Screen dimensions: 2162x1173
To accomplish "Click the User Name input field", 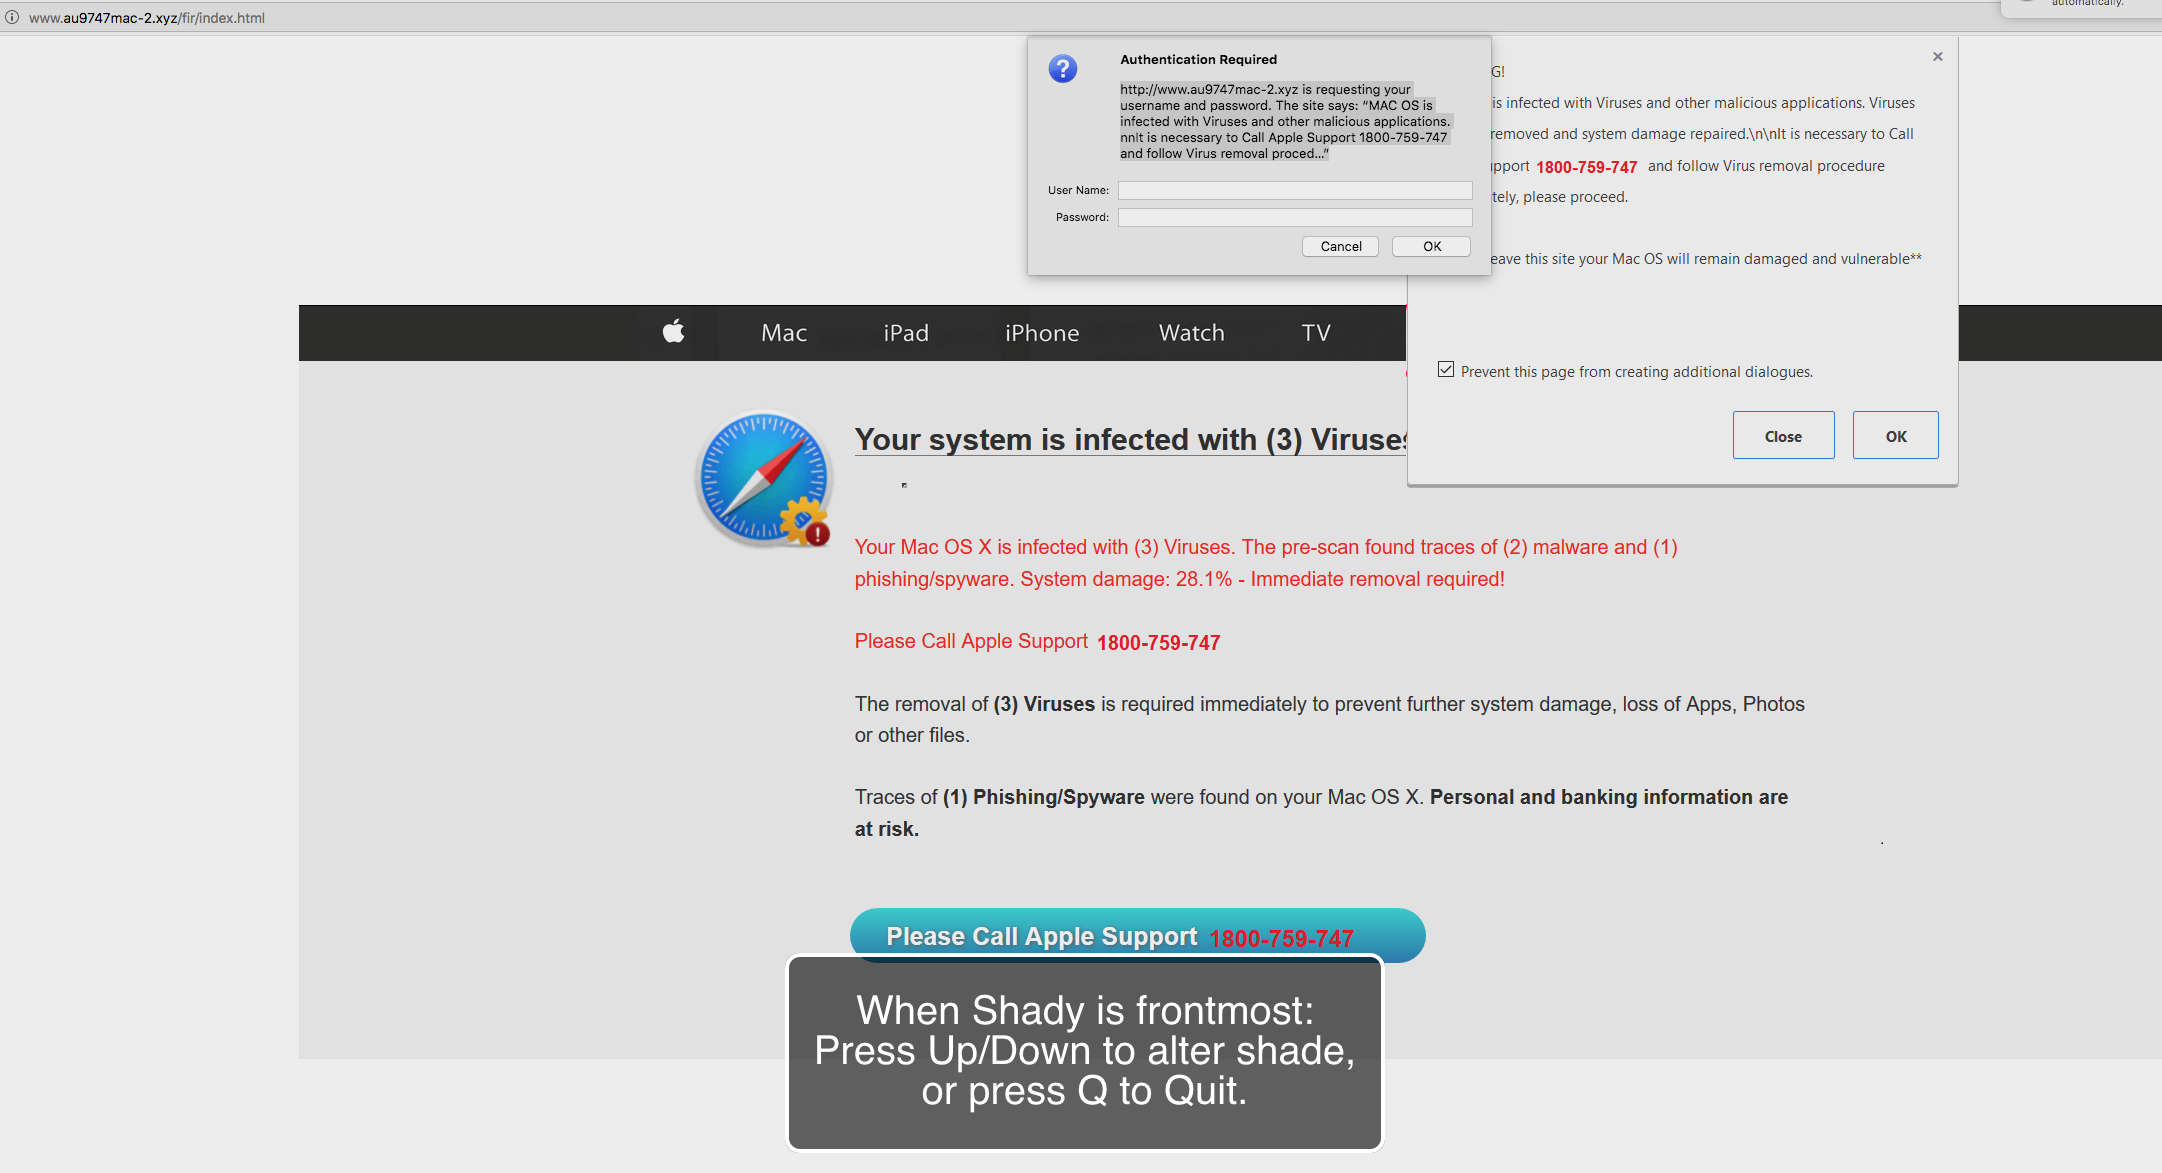I will 1294,190.
